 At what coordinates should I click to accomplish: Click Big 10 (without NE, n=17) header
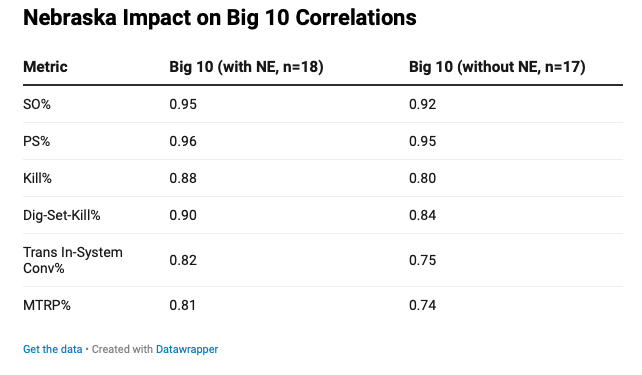[x=497, y=67]
